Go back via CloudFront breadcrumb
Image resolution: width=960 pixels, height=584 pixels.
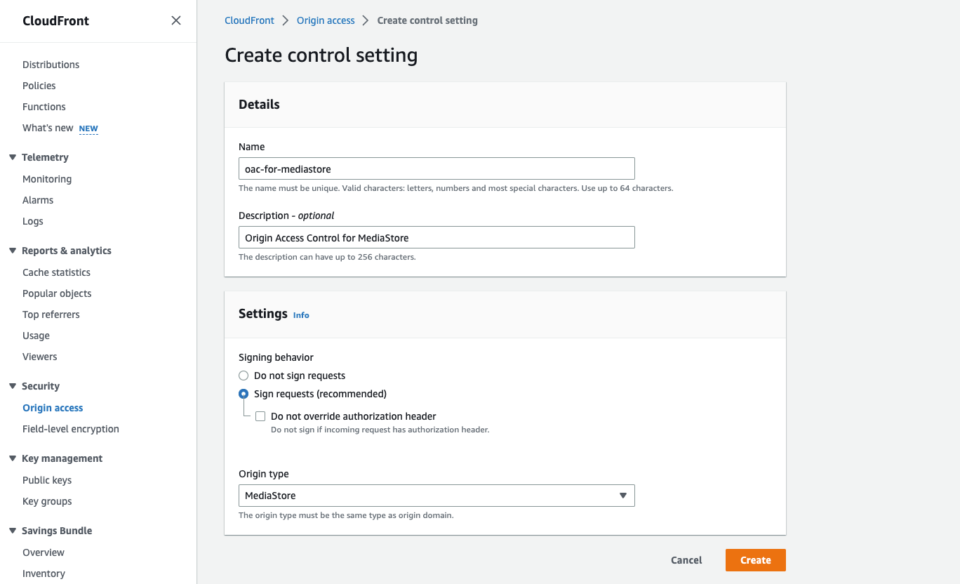pos(249,19)
